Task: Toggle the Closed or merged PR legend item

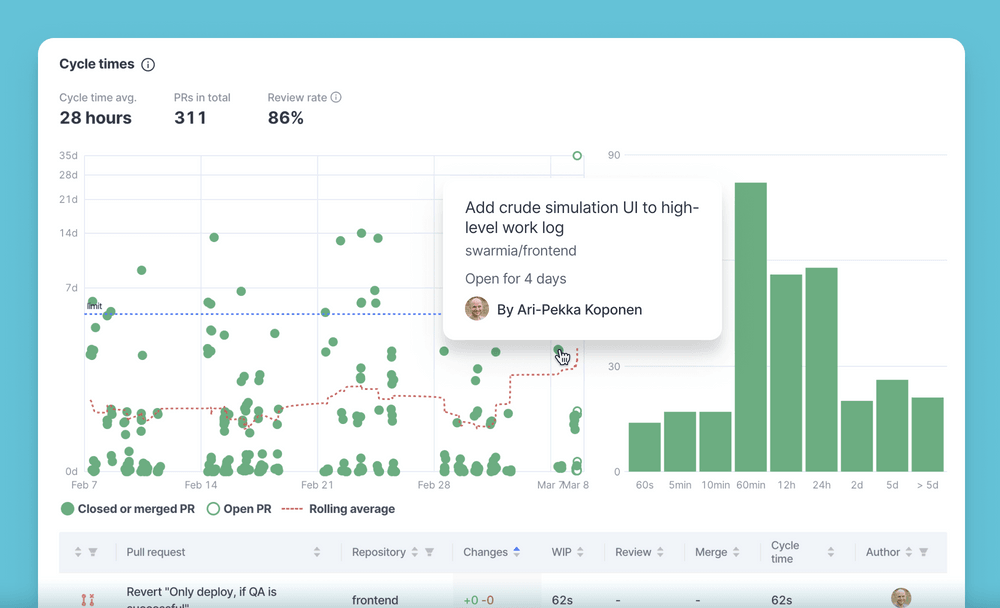Action: 129,509
